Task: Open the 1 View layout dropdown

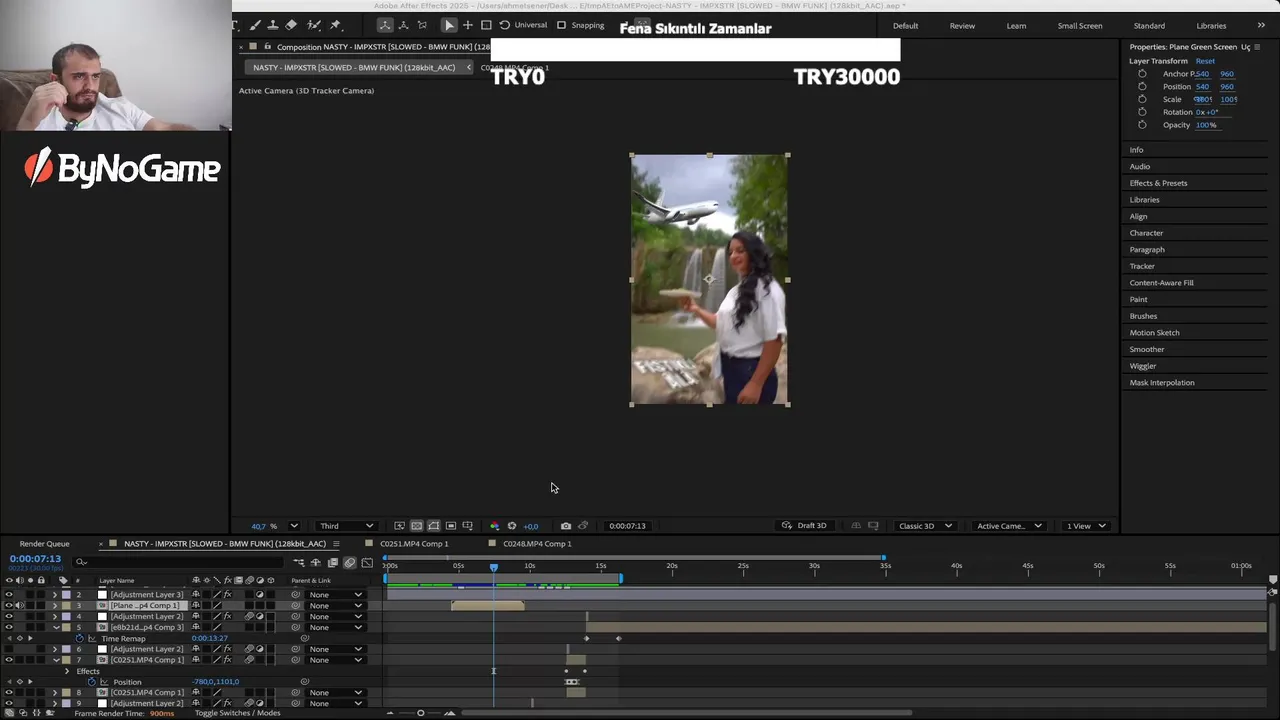Action: coord(1086,526)
